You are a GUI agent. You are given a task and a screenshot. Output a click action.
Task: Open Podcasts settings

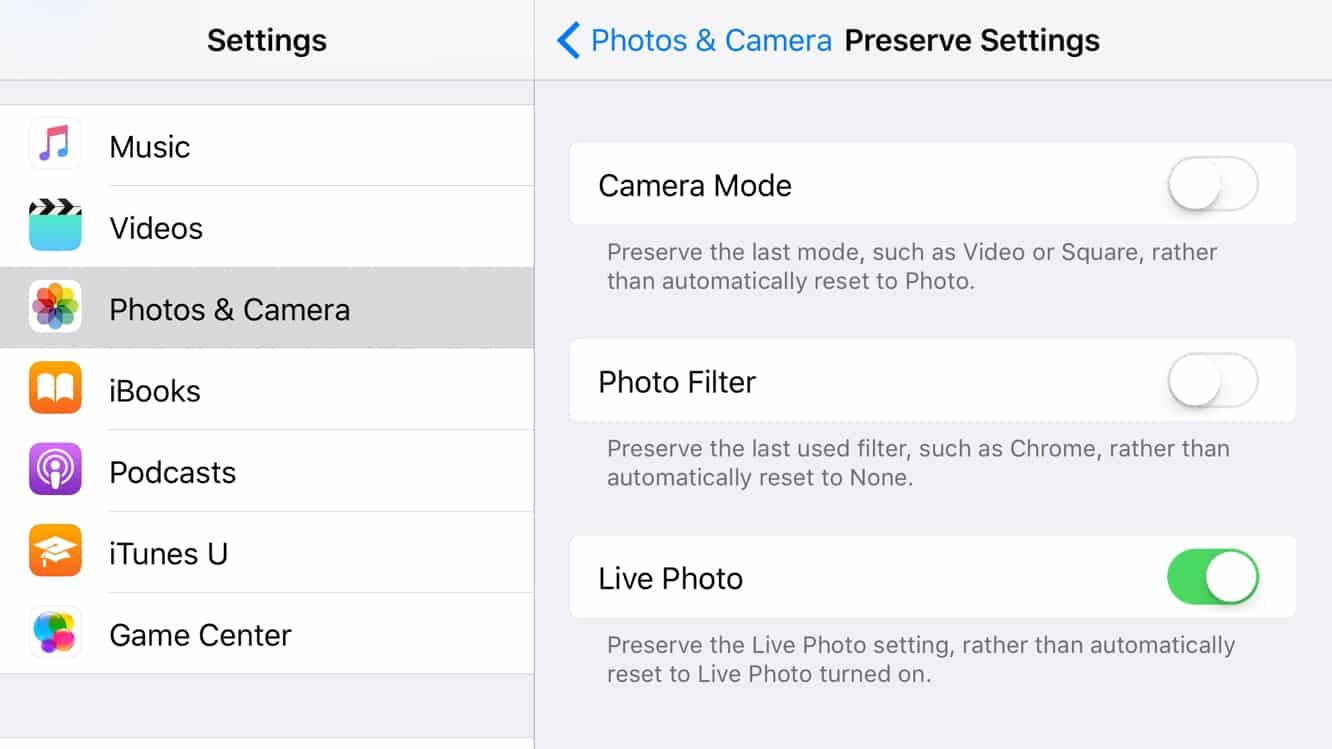click(300, 472)
